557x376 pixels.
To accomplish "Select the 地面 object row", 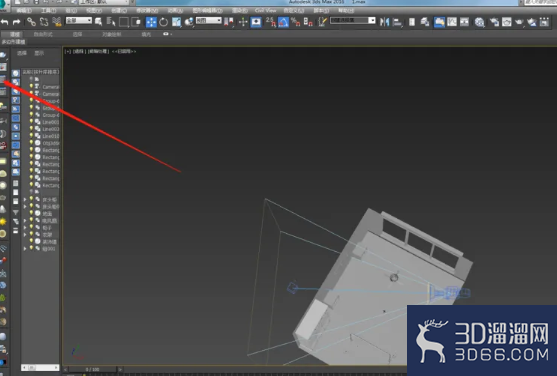I will [41, 214].
